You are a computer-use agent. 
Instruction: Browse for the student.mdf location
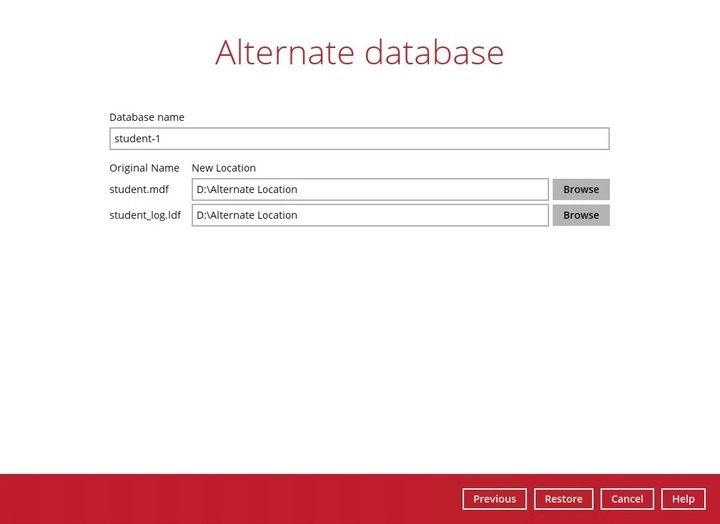click(x=581, y=189)
